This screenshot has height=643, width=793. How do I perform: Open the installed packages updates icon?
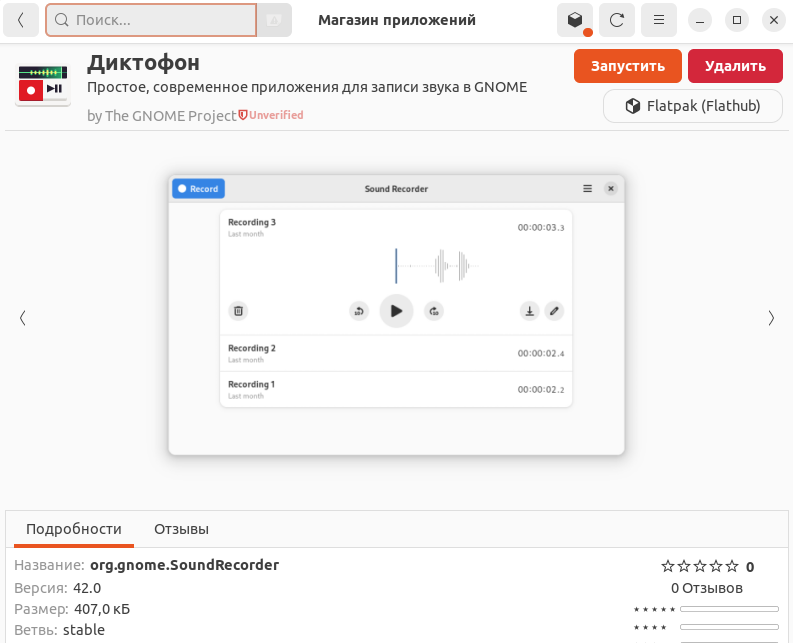tap(574, 20)
